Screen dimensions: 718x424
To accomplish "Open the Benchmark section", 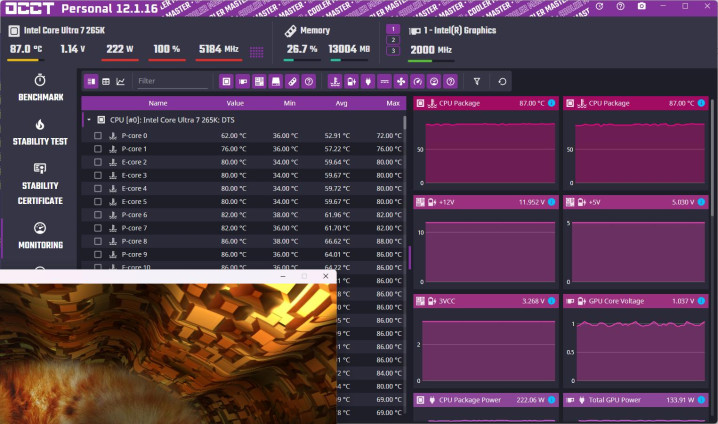I will [x=39, y=87].
